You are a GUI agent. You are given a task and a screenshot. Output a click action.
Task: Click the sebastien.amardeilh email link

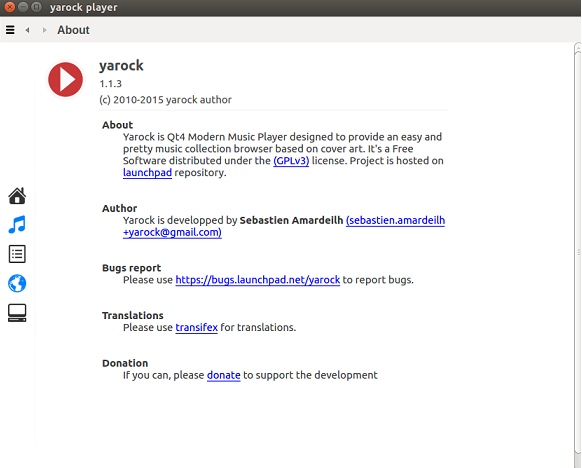click(284, 226)
